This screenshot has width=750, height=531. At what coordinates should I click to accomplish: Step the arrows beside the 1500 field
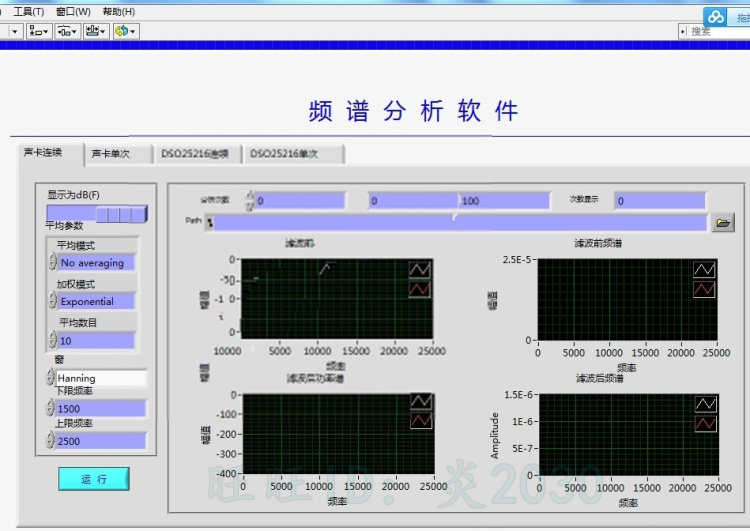coord(51,408)
